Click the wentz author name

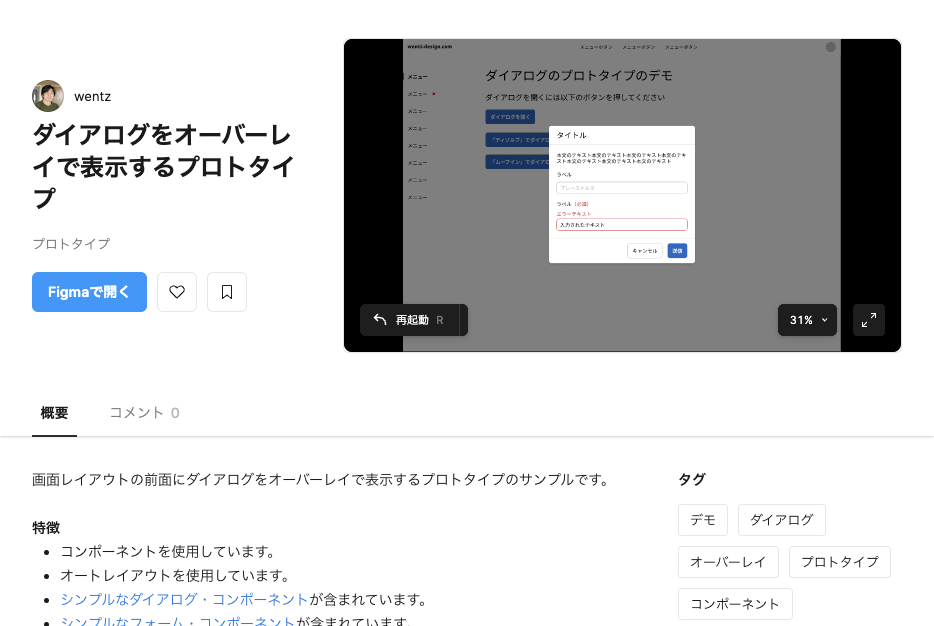point(92,97)
